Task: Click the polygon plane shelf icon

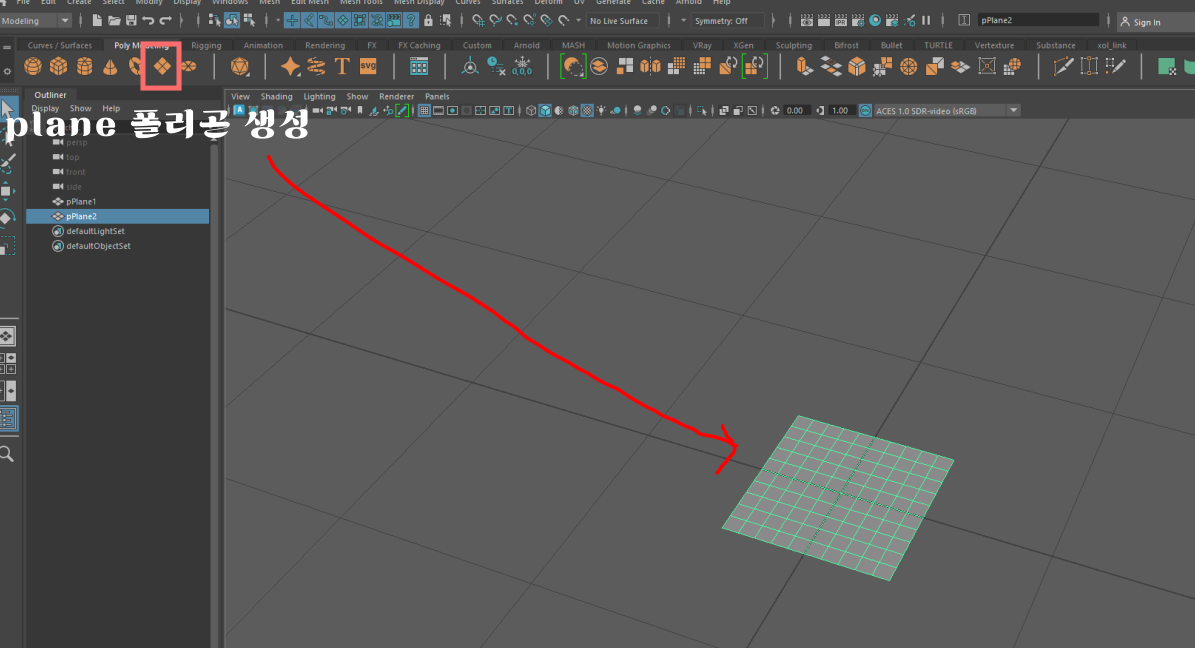Action: (x=162, y=67)
